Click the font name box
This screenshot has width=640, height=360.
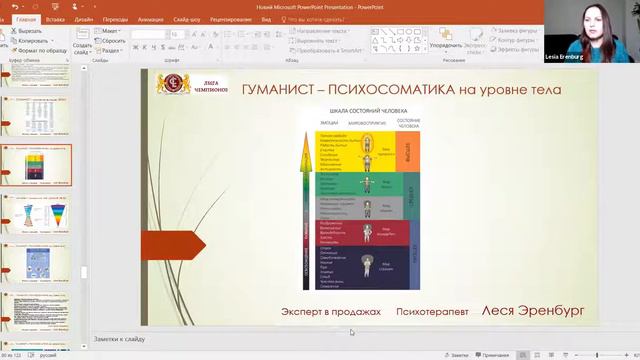pos(150,35)
